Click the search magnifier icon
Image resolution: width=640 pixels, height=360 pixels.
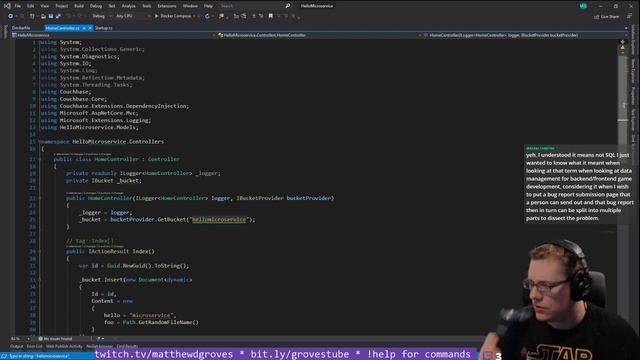tap(288, 6)
